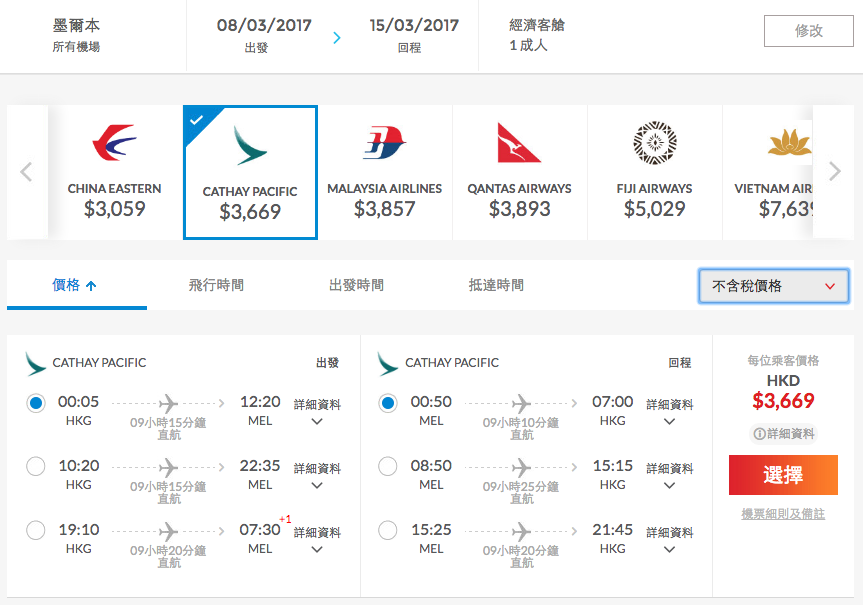Viewport: 863px width, 605px height.
Task: Click the red 選擇 button
Action: 783,475
